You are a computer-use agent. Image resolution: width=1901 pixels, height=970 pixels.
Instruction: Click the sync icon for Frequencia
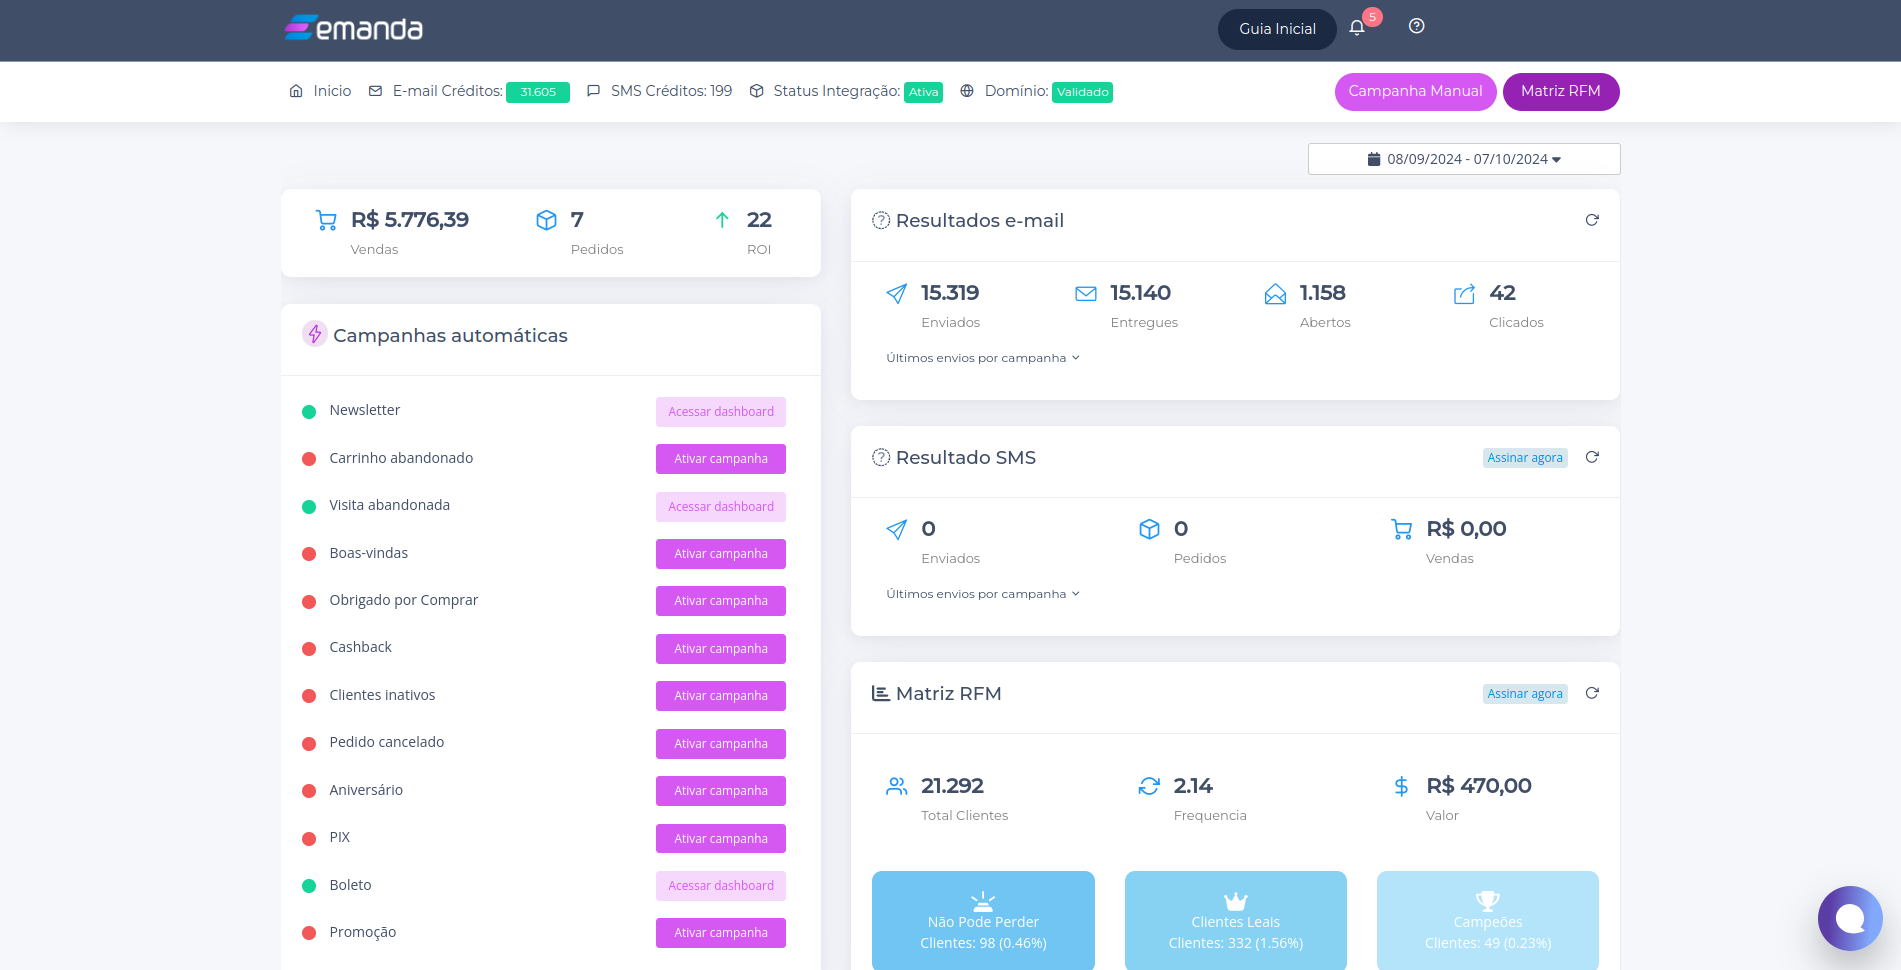point(1149,786)
